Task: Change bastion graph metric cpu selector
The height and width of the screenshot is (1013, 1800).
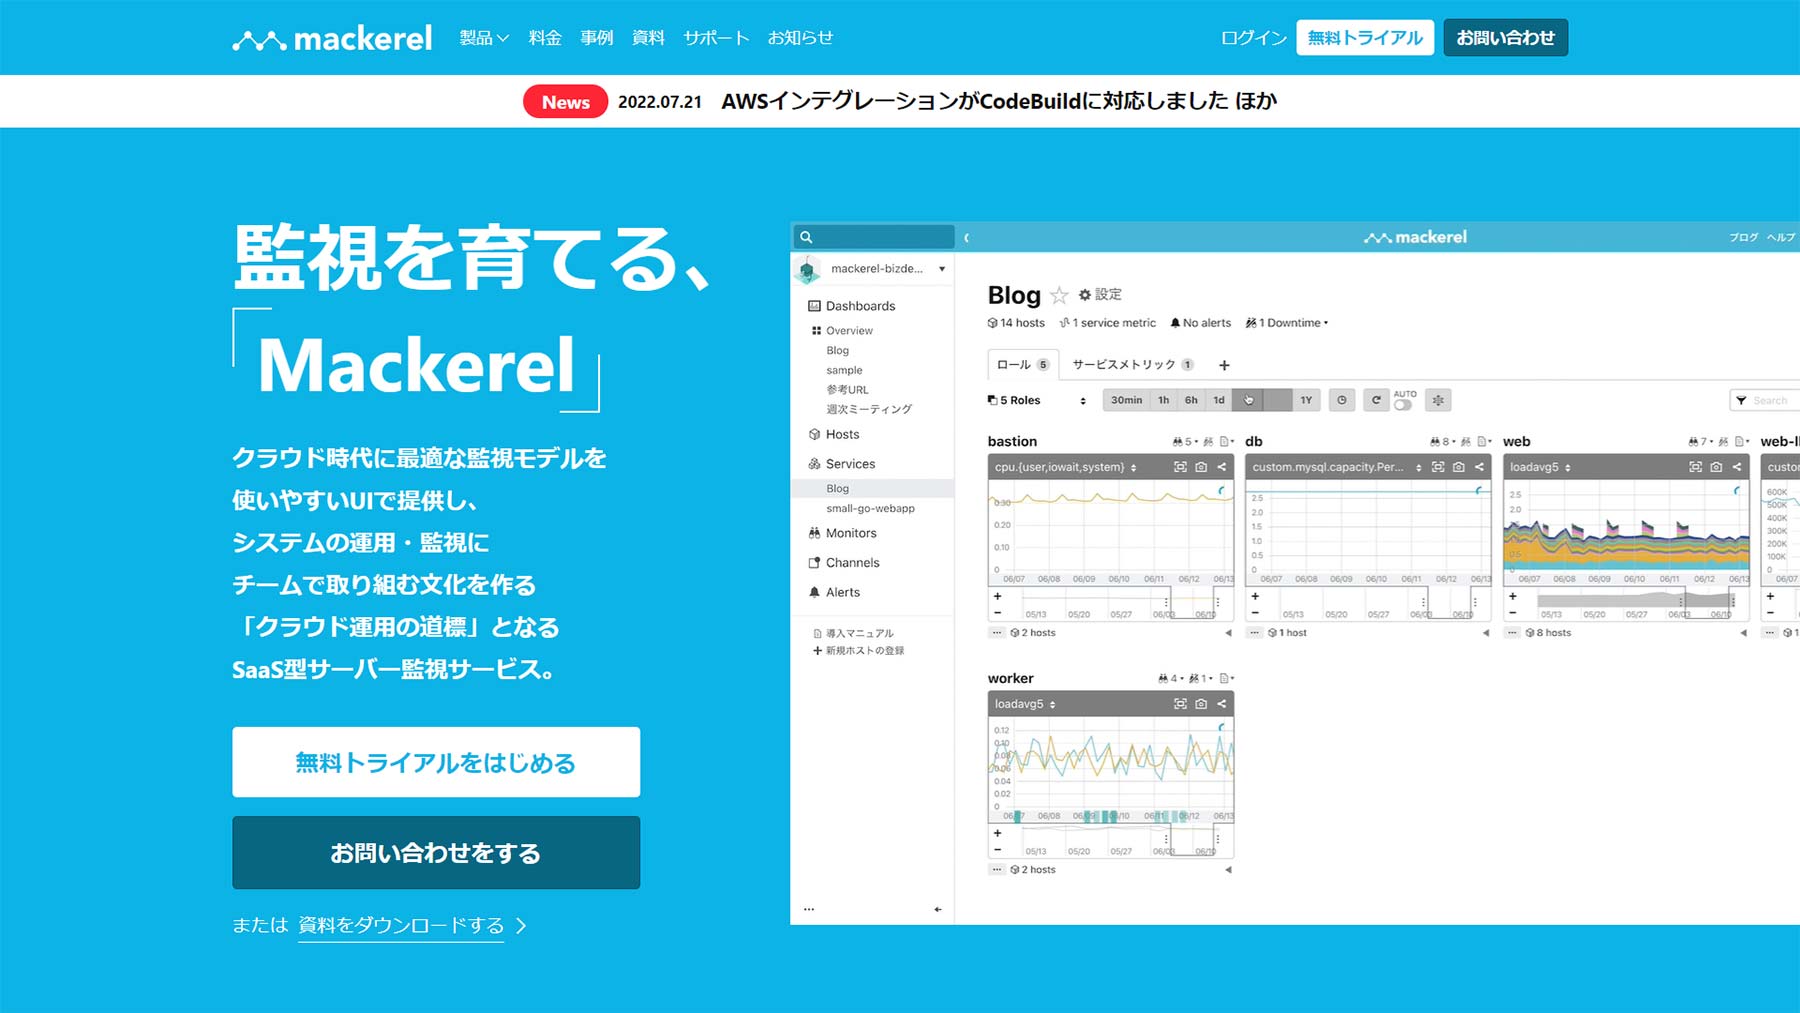Action: 1065,468
